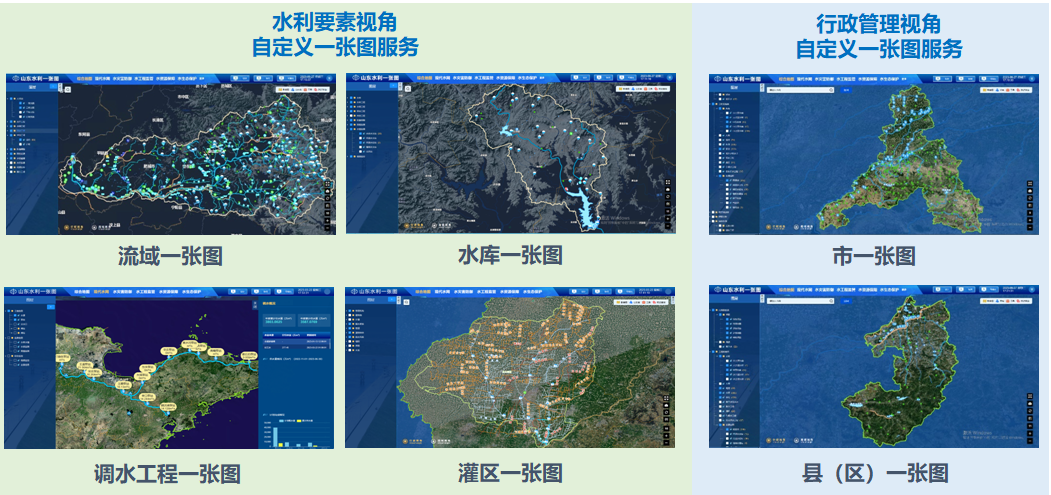Open the 县（区）一张图 screenshot thumbnail
Screen dimensions: 1051x495
(x=874, y=366)
